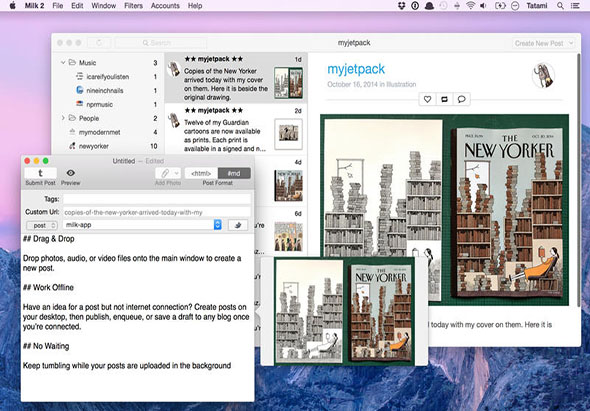Click nineinchnails blog avatar icon
Screen dimensions: 590x411
pos(79,90)
